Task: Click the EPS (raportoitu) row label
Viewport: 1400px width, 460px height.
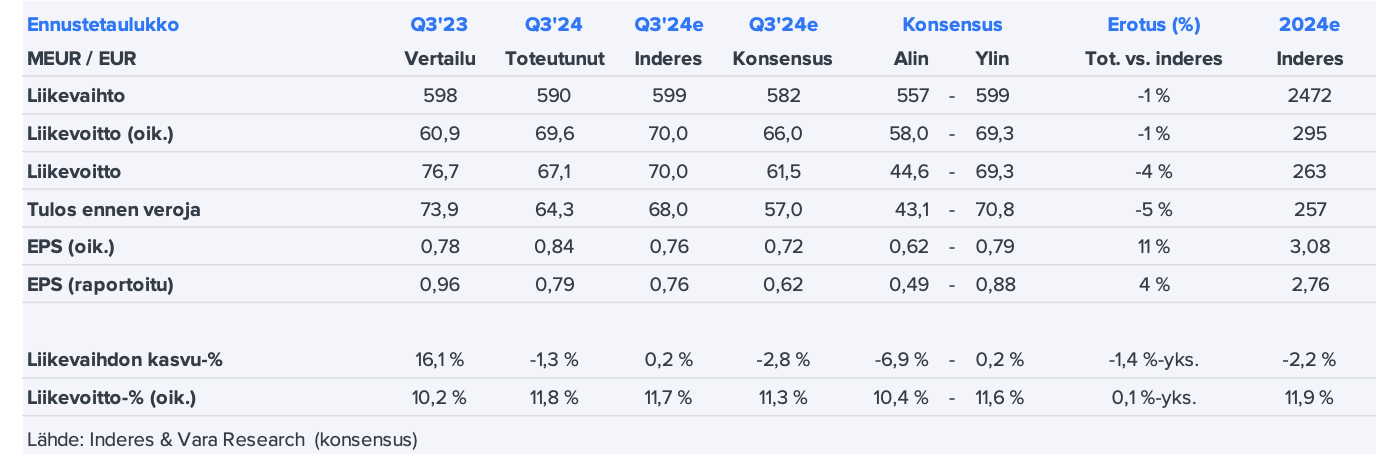Action: pyautogui.click(x=100, y=285)
